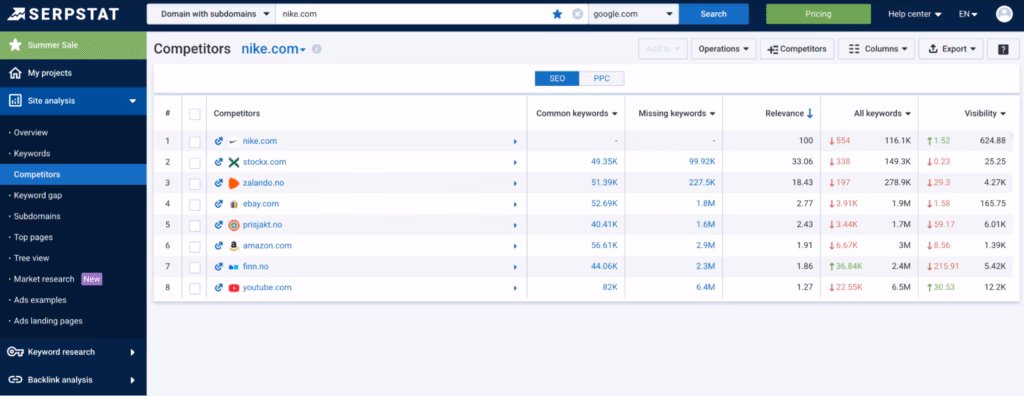This screenshot has width=1024, height=396.
Task: Tick the checkbox for stockx.com row
Action: point(195,163)
